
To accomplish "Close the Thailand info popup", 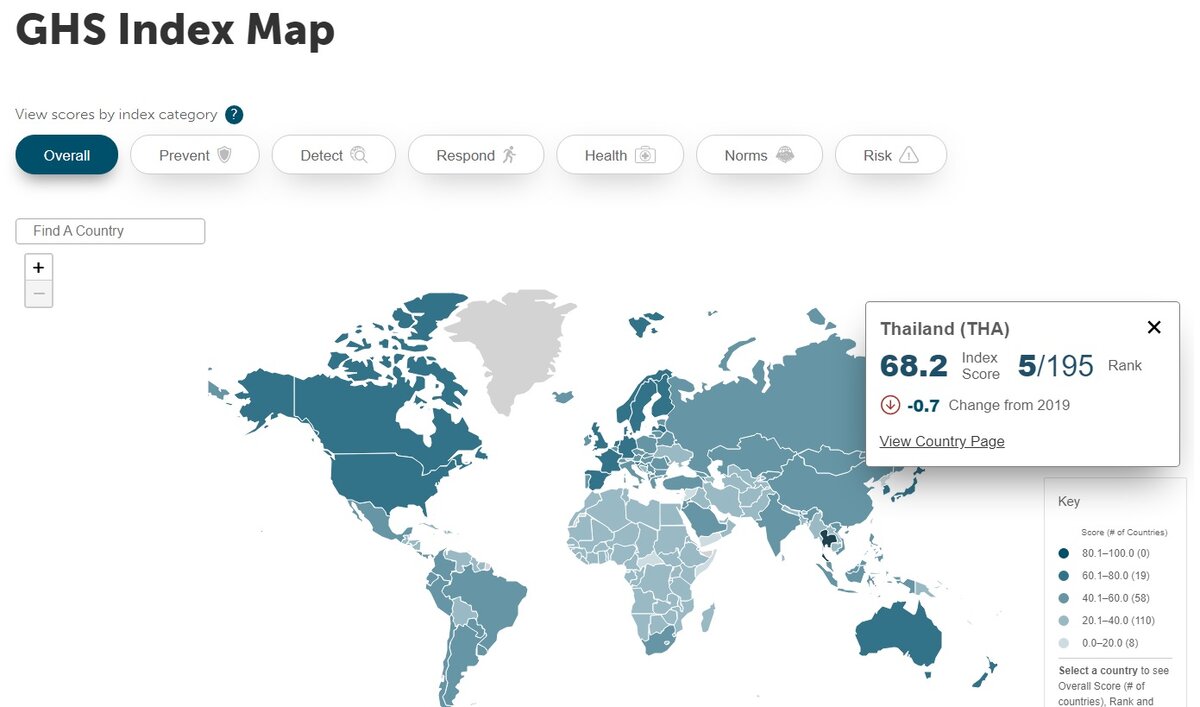I will coord(1154,327).
